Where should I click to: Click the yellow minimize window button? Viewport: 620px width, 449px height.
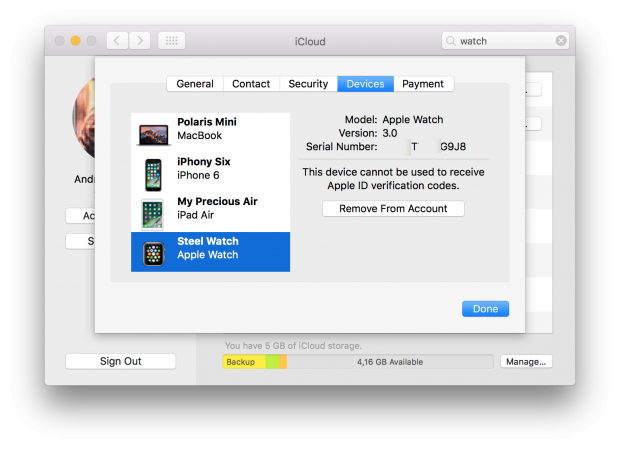click(x=76, y=41)
